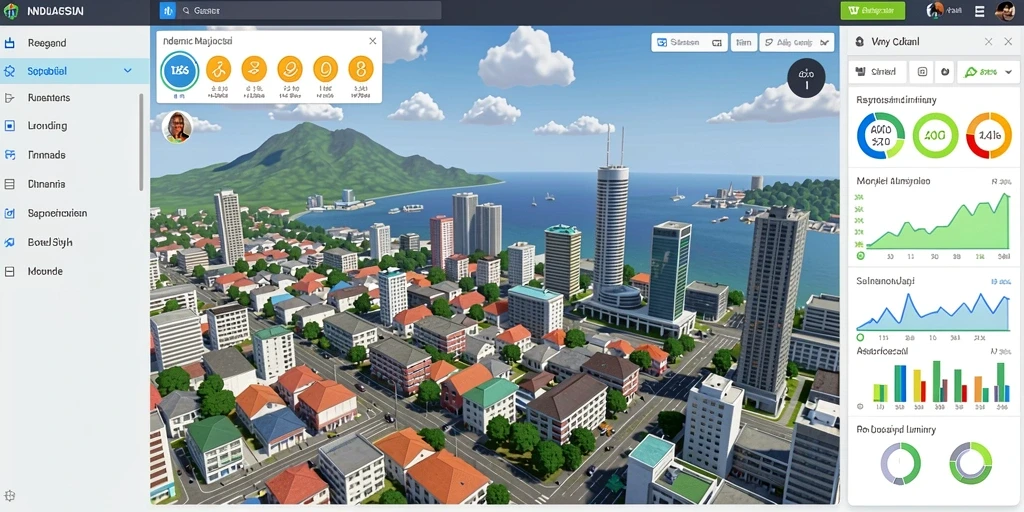
Task: Click the gear icon at the bottom of the sidebar
Action: pyautogui.click(x=10, y=496)
